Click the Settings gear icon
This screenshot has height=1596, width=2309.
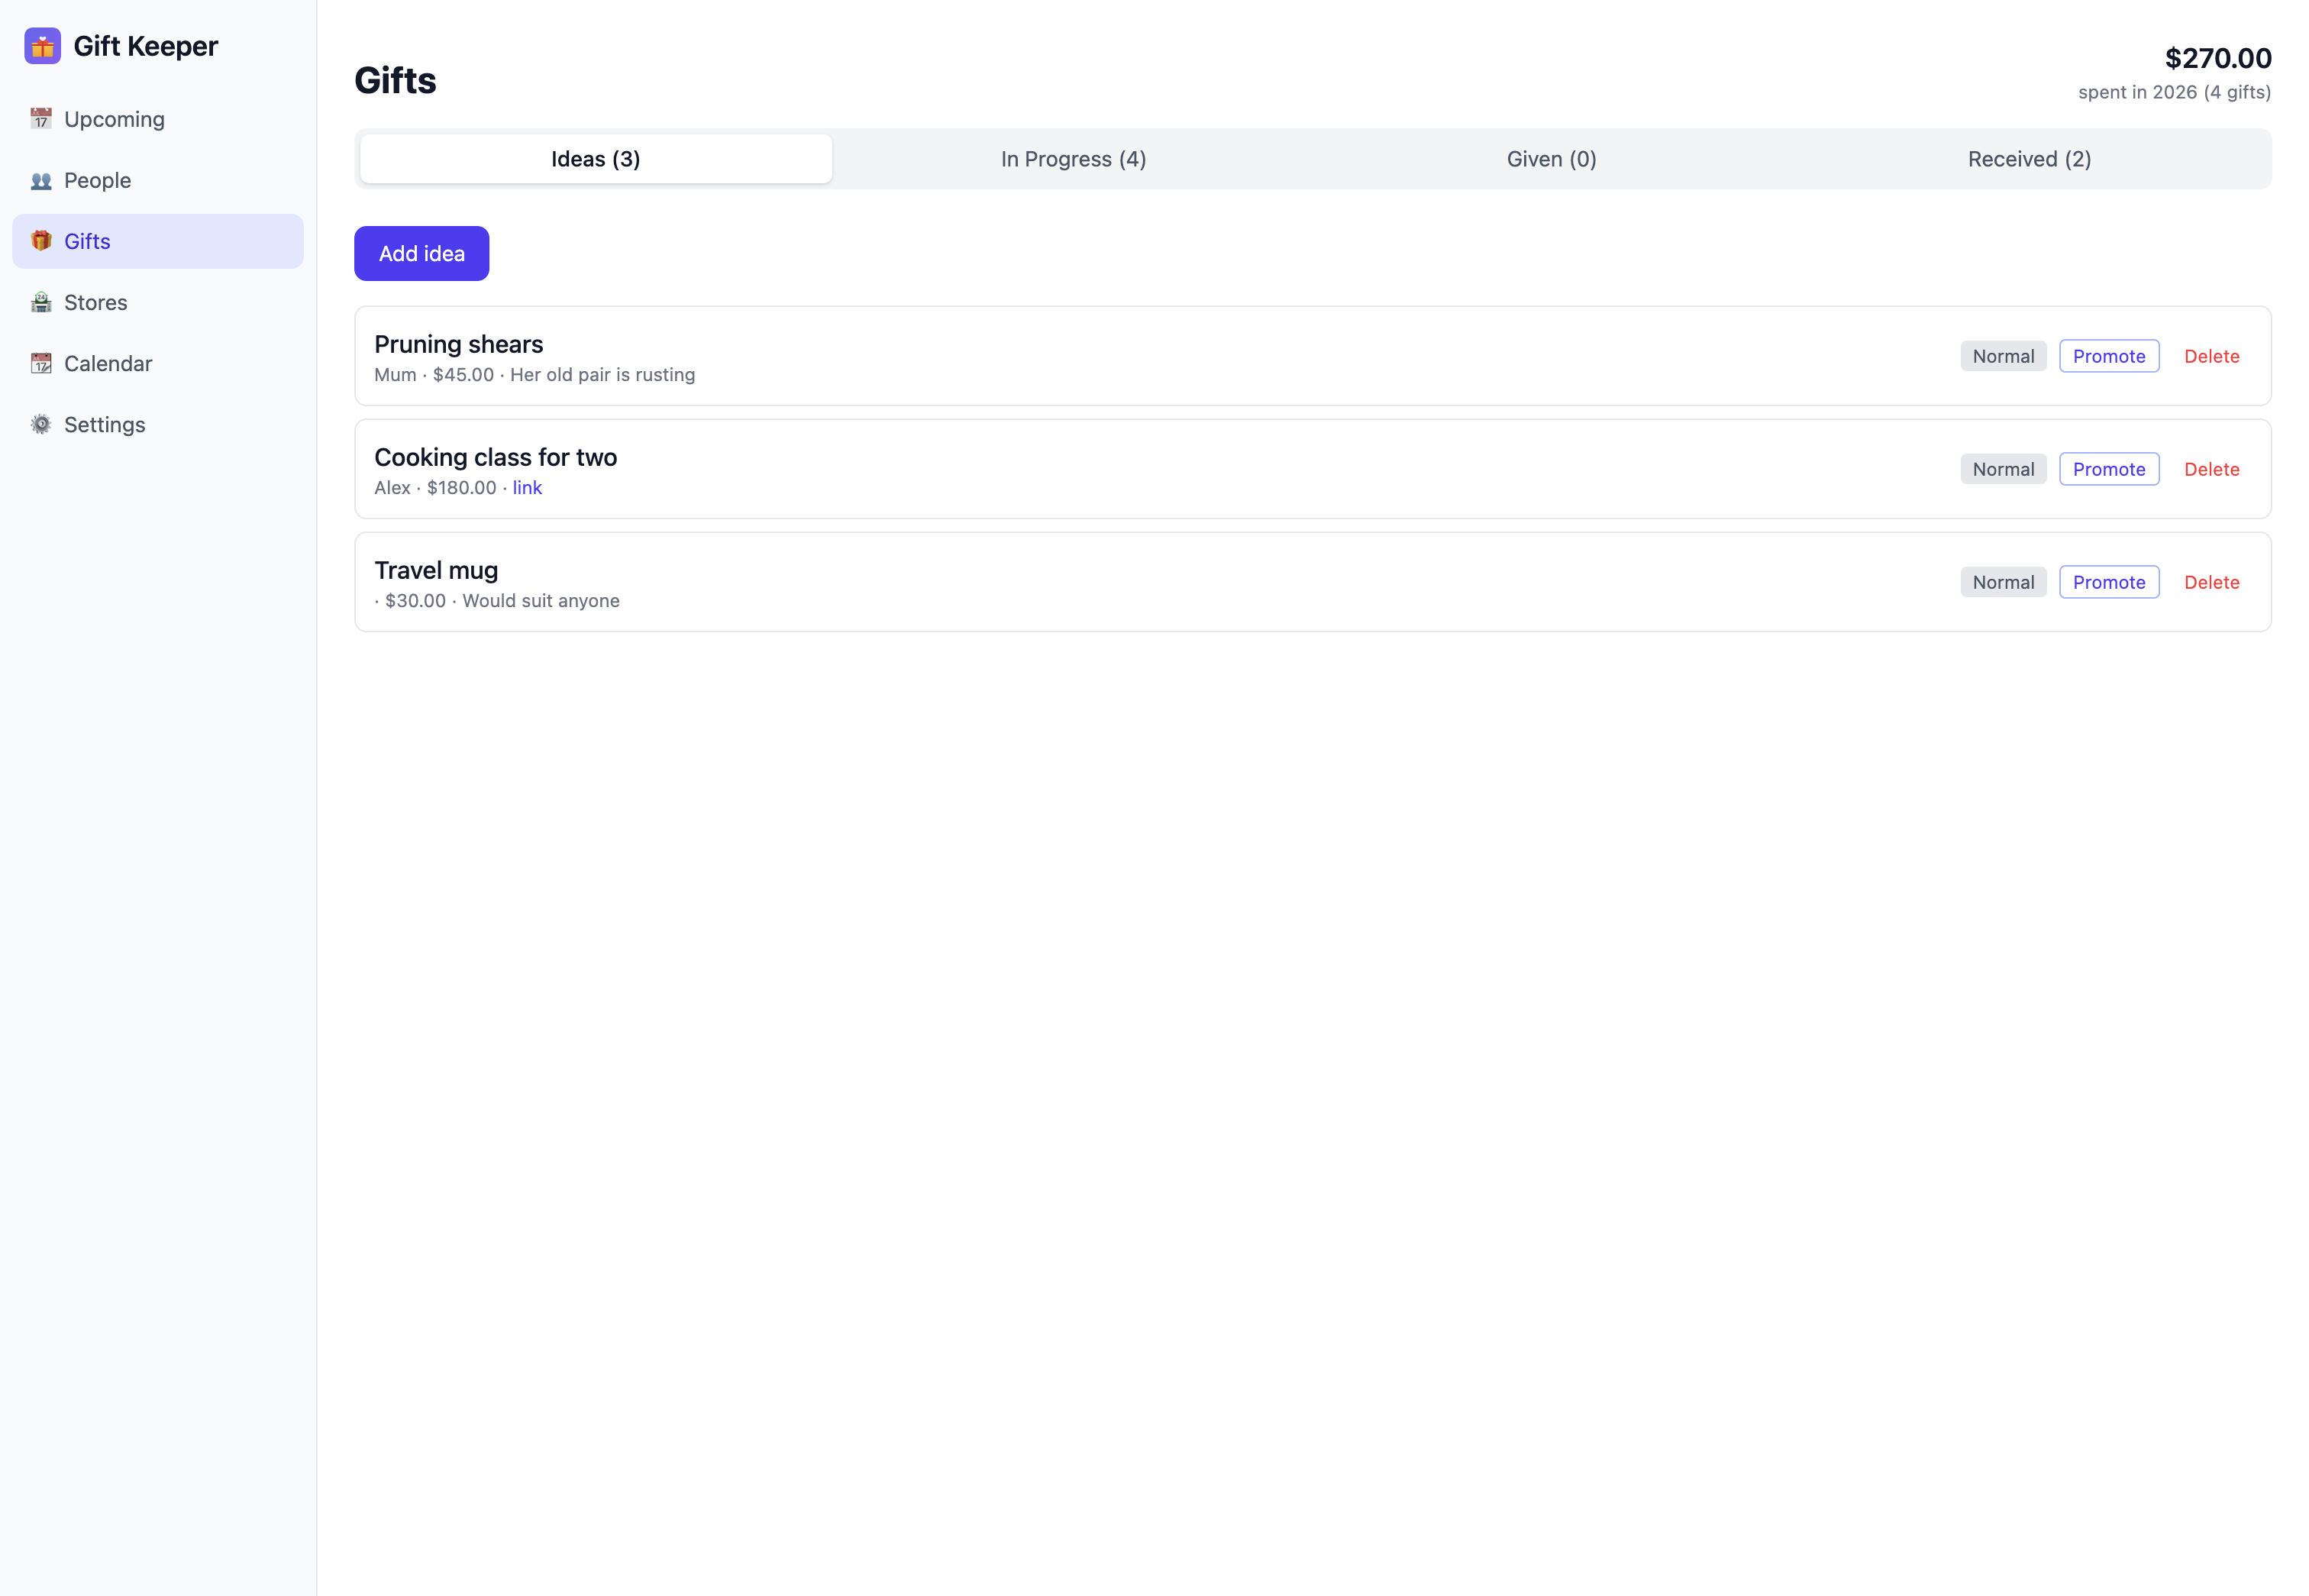click(41, 424)
